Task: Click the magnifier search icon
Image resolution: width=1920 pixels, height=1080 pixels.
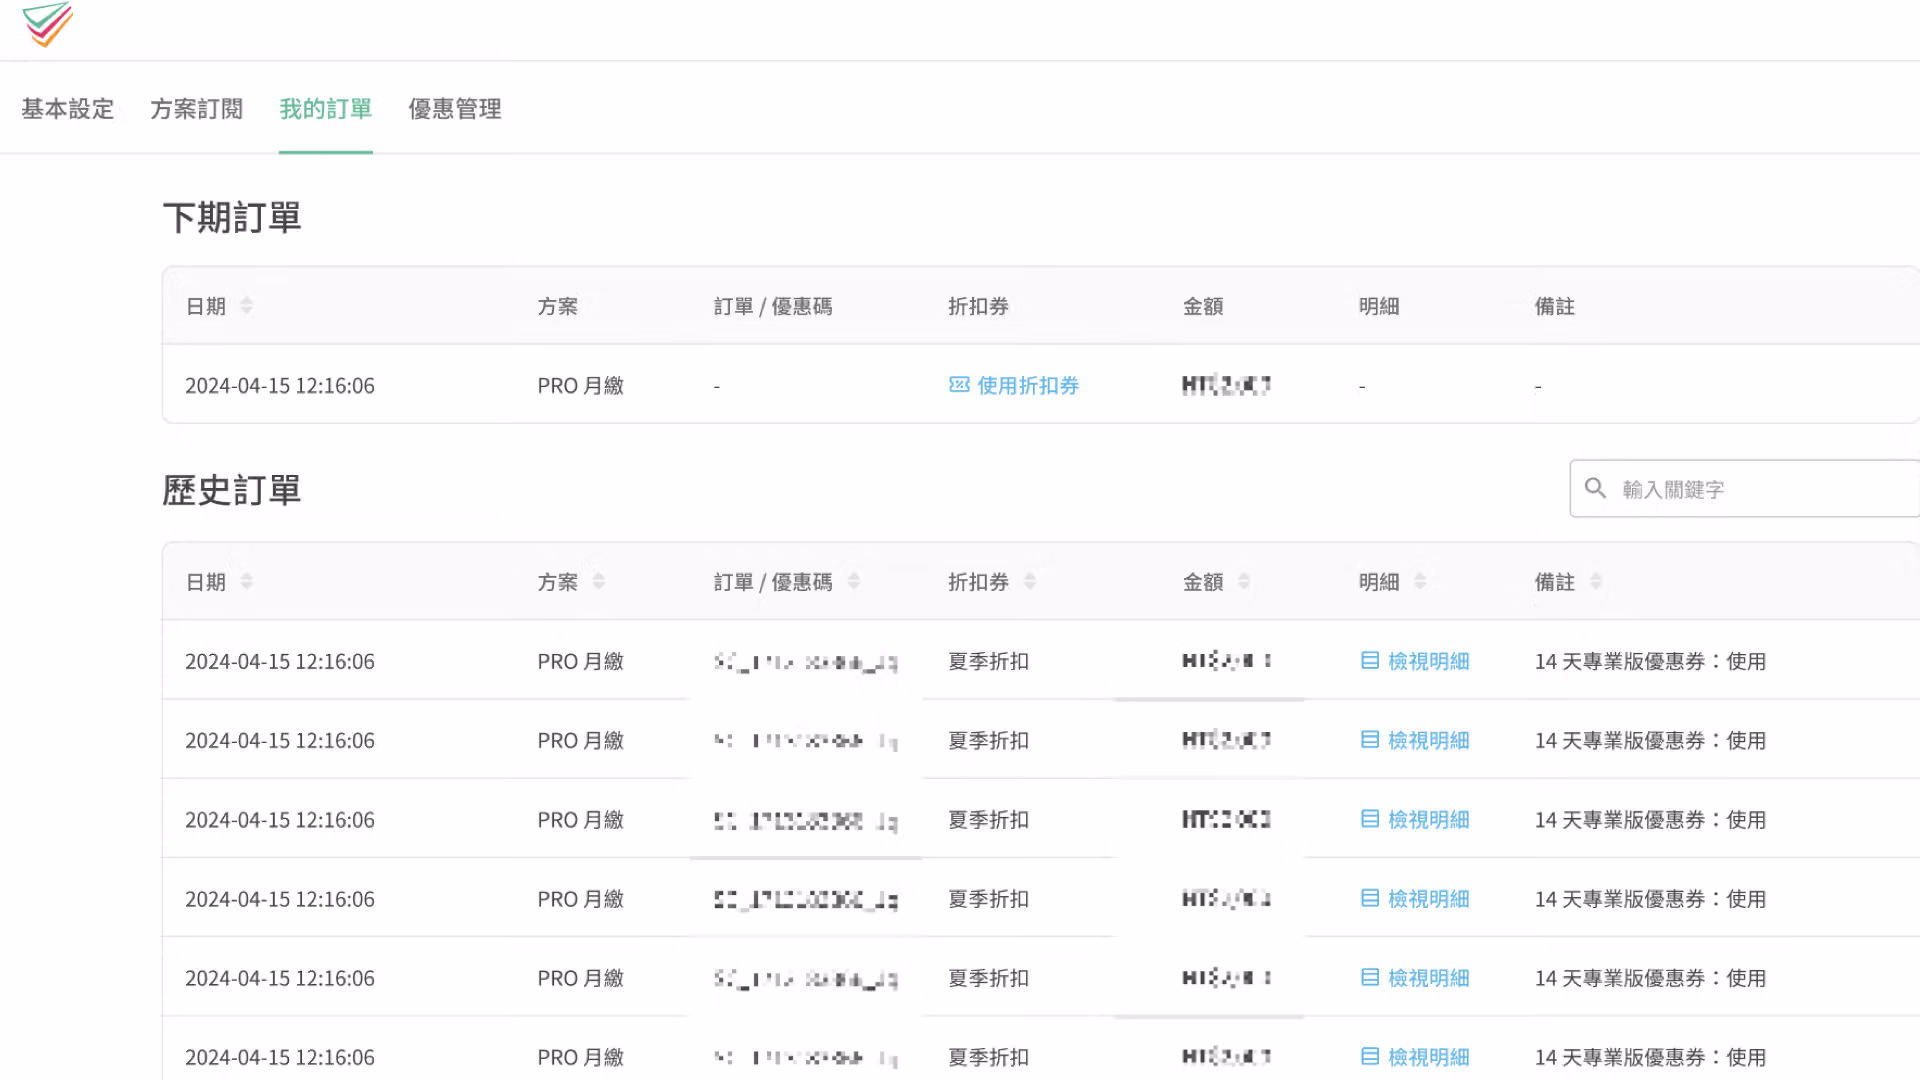Action: pyautogui.click(x=1596, y=488)
